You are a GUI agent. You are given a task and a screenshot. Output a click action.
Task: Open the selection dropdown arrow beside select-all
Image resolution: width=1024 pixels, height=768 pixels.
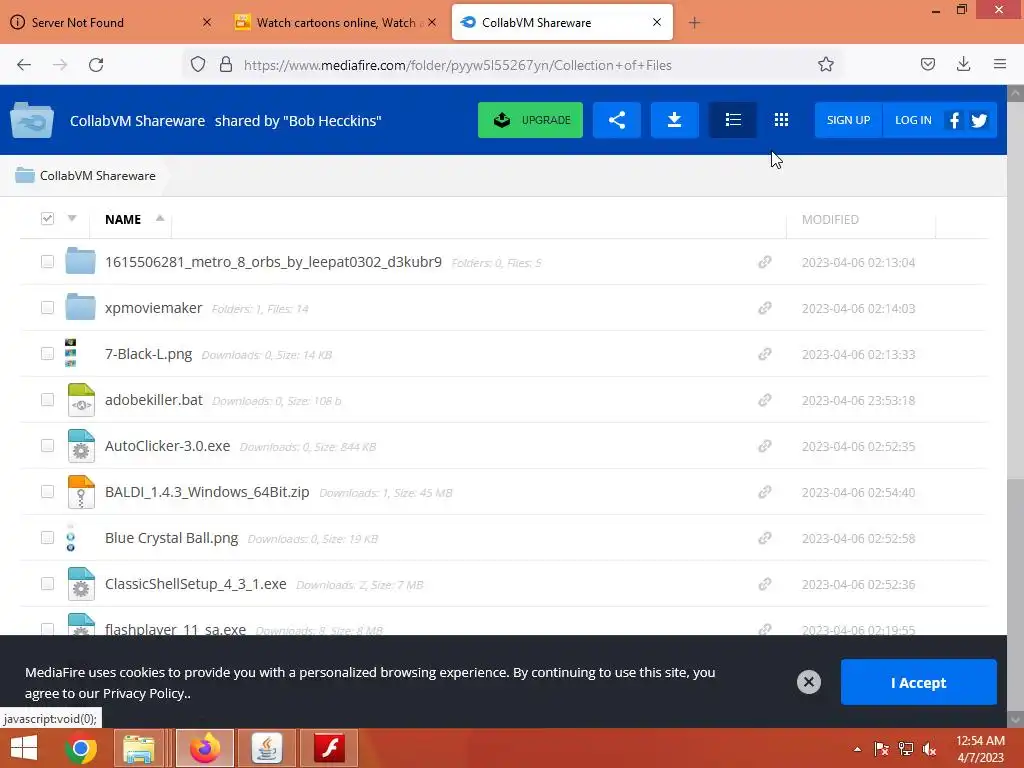pyautogui.click(x=72, y=218)
